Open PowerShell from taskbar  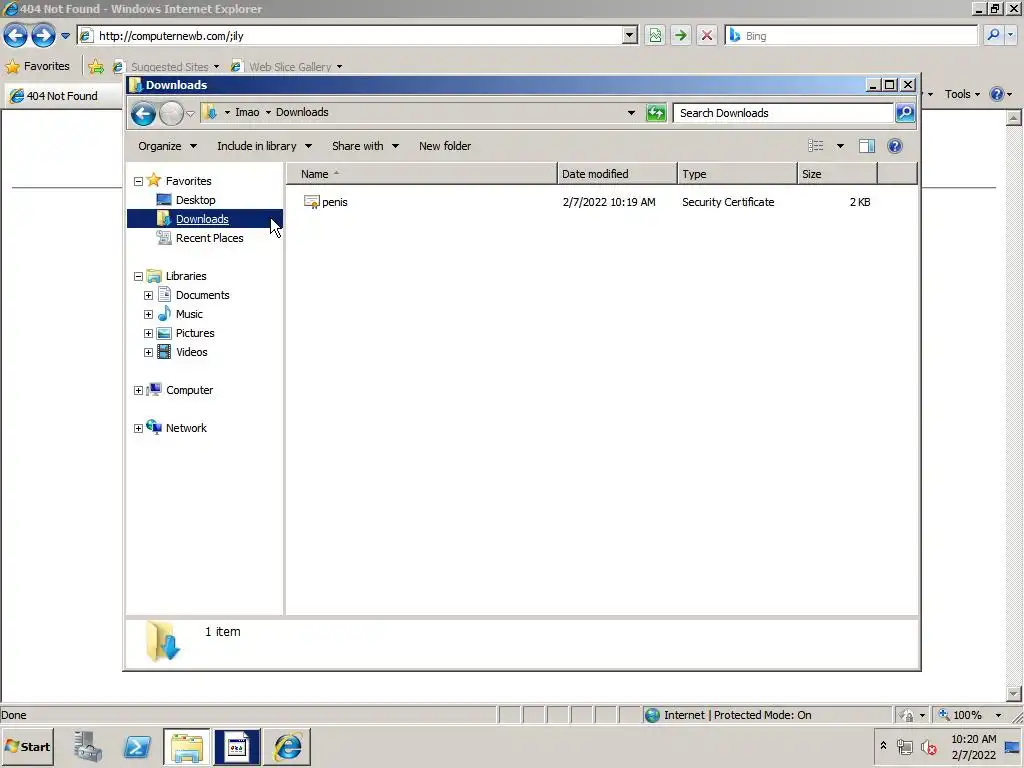pyautogui.click(x=137, y=747)
